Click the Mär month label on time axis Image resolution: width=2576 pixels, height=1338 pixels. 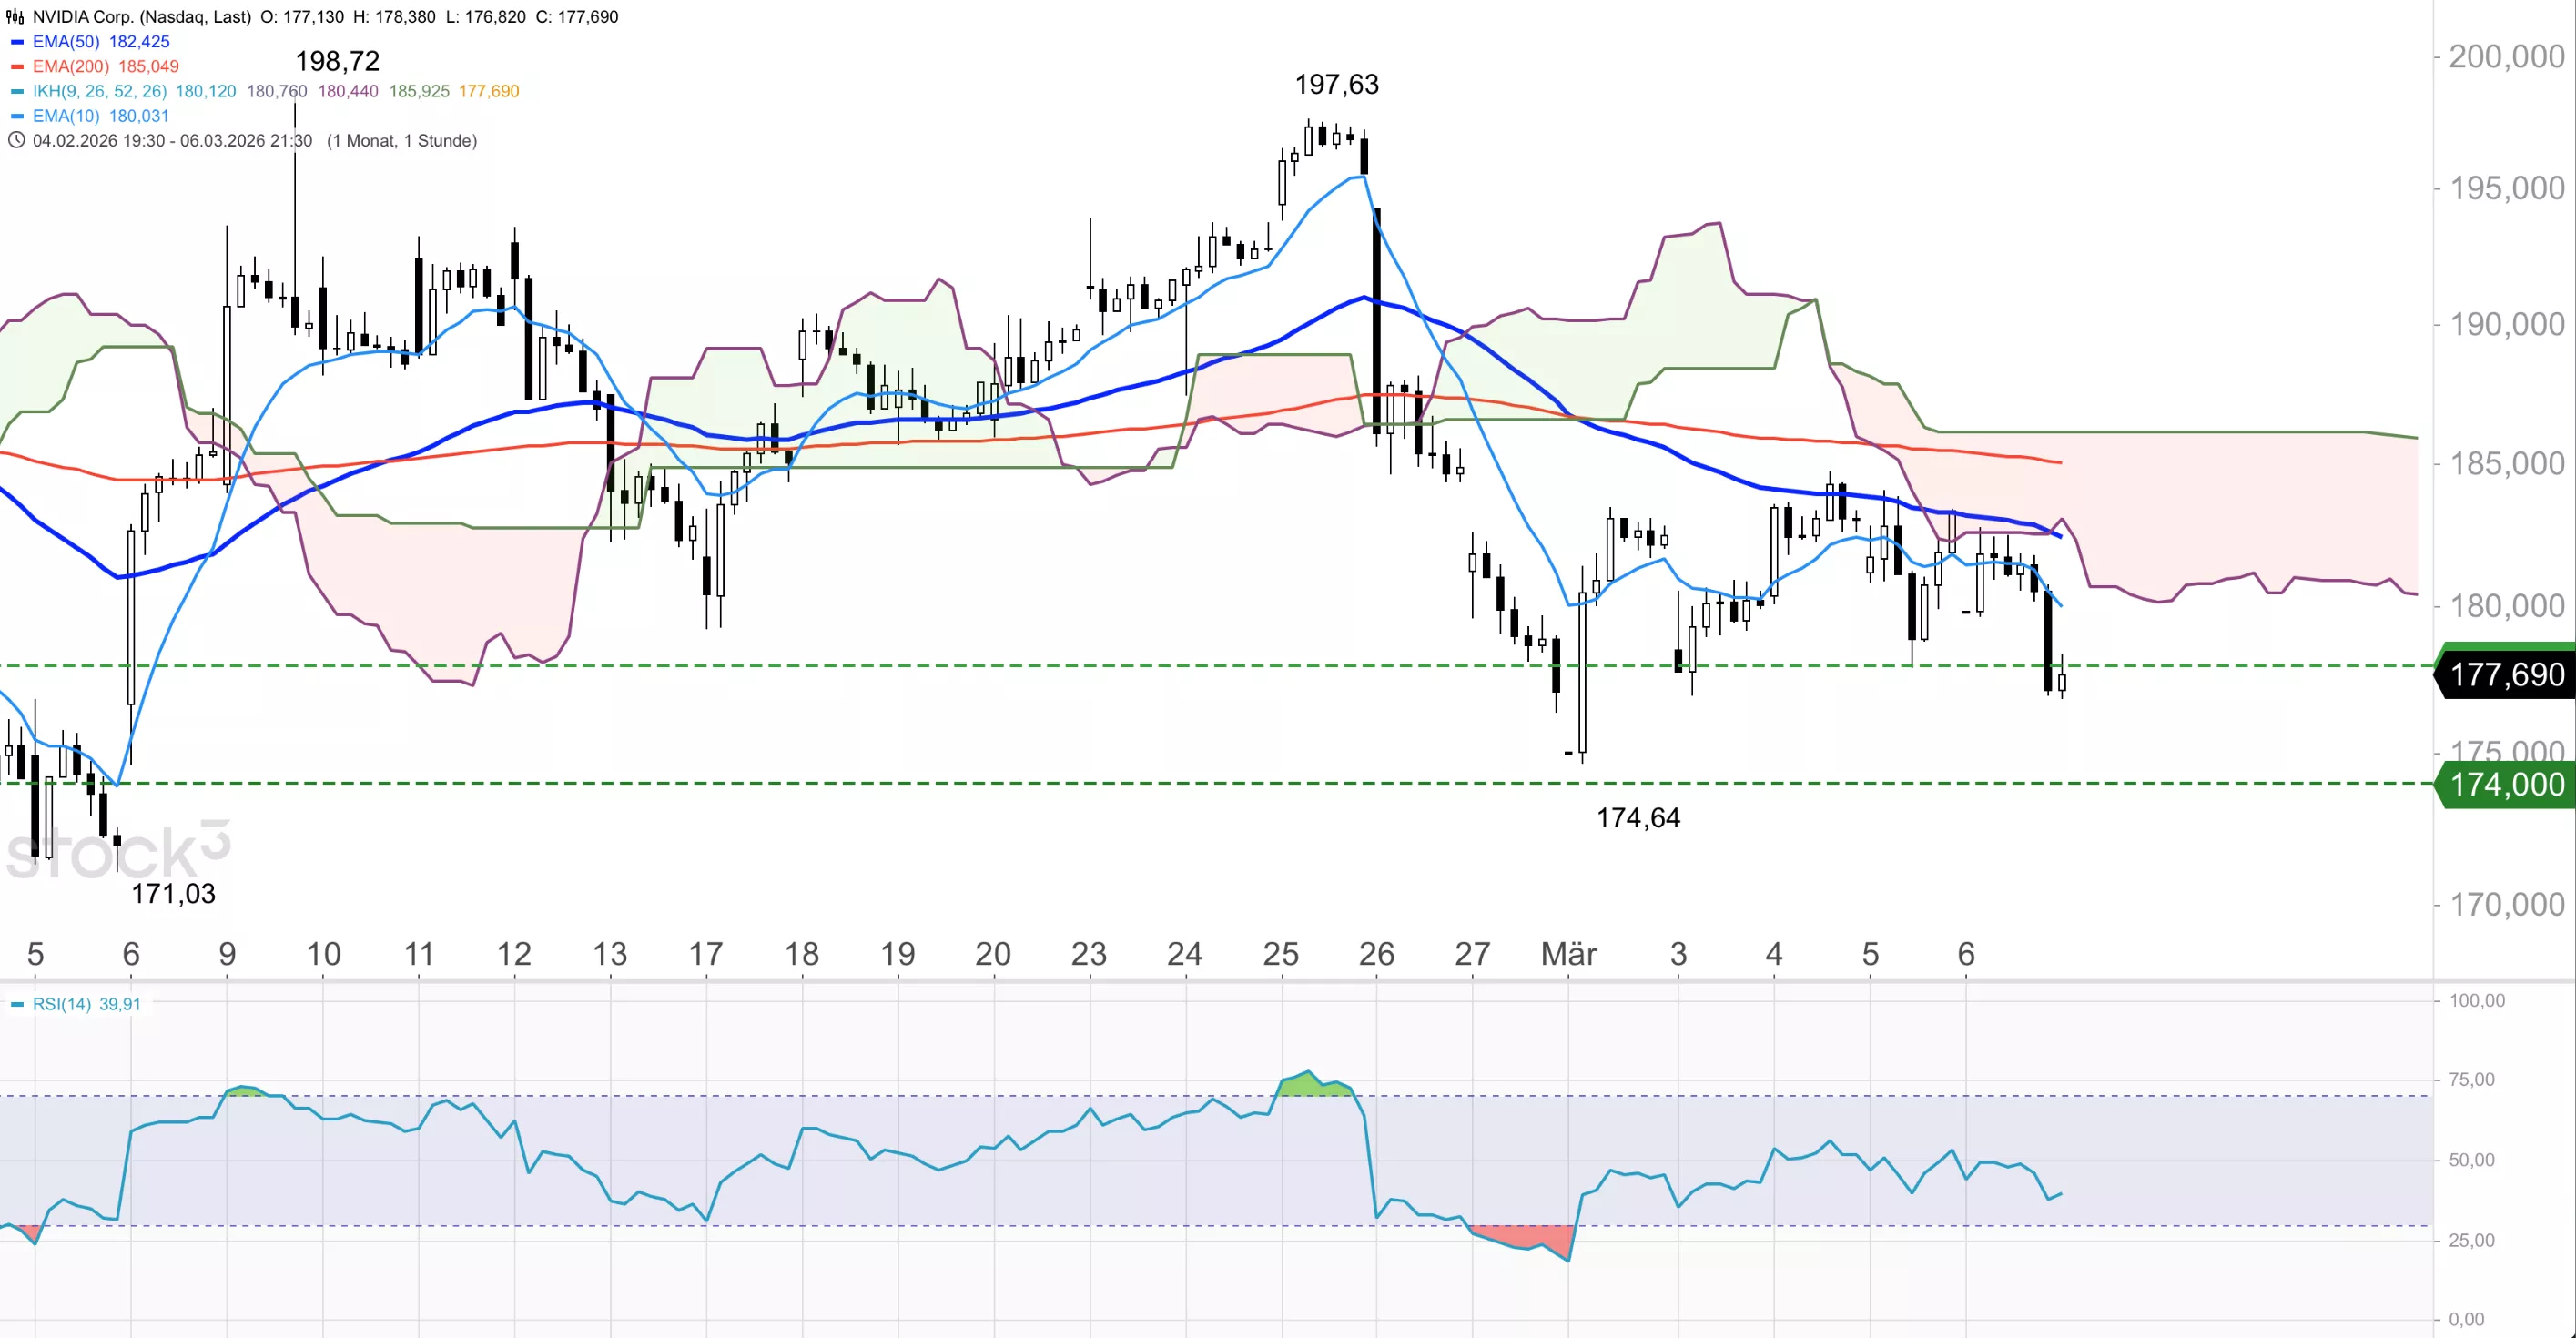[1568, 954]
